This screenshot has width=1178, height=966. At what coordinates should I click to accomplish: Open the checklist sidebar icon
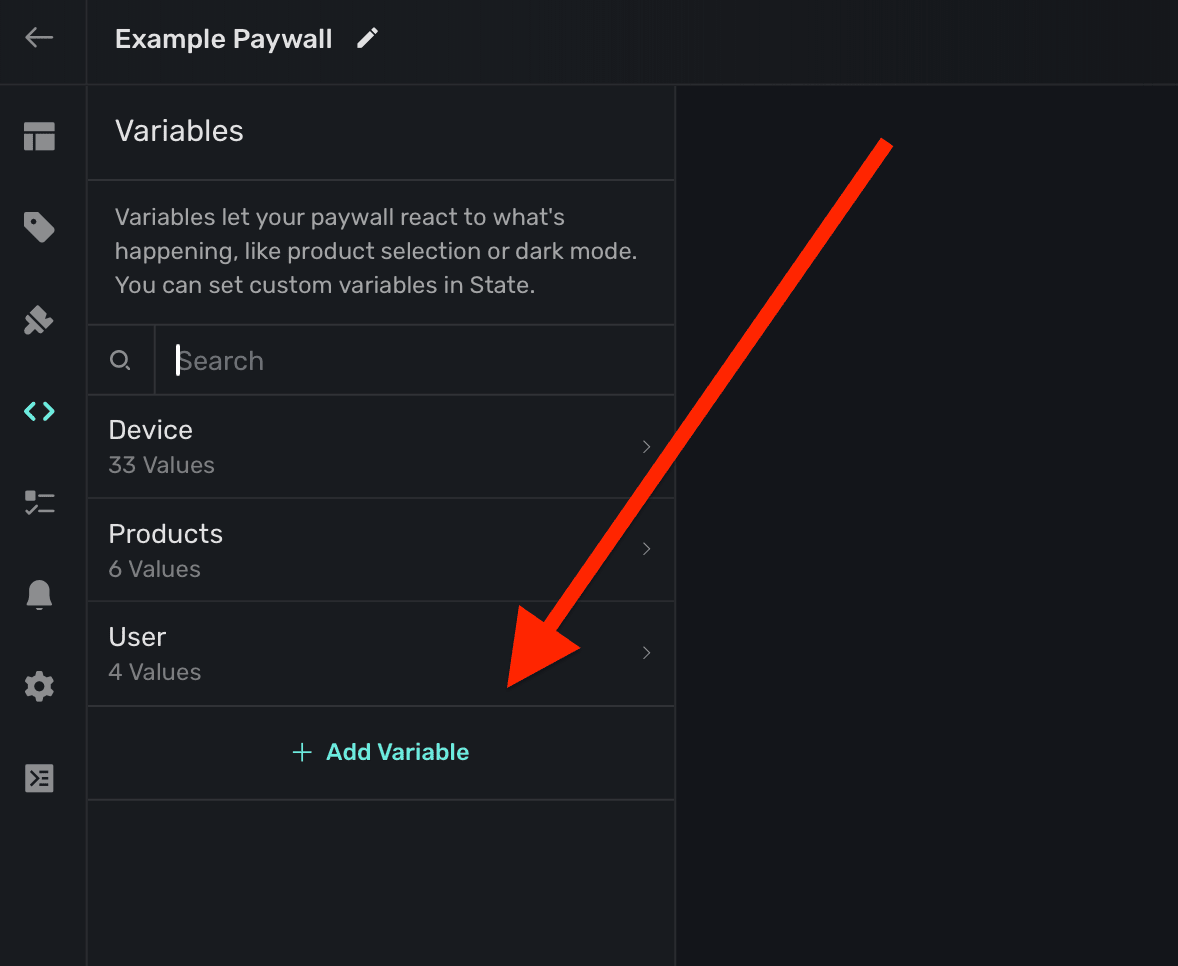39,503
